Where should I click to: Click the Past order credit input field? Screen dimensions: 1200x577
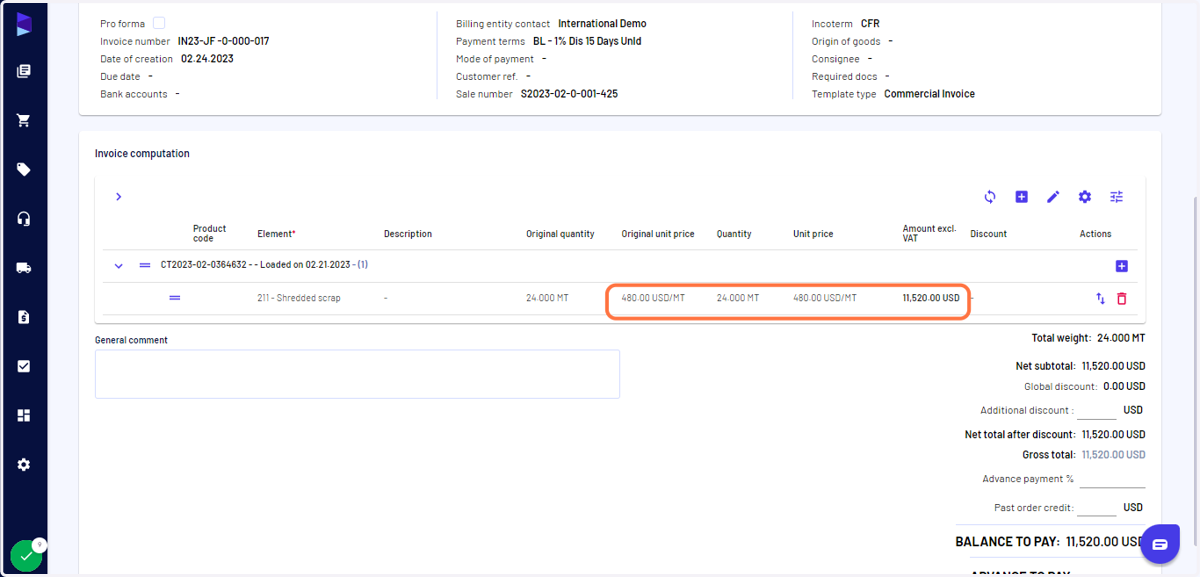click(1097, 508)
